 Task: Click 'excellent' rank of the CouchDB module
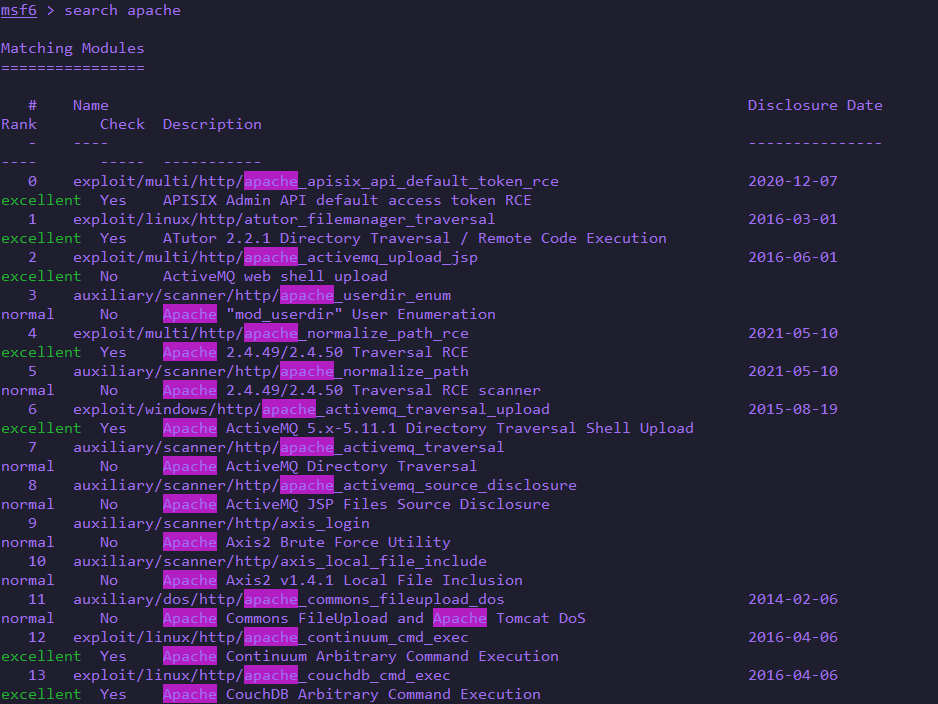pos(41,694)
